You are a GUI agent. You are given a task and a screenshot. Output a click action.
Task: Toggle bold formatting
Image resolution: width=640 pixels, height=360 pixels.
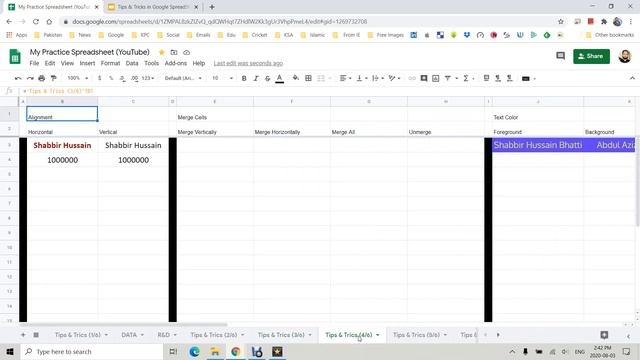(244, 78)
